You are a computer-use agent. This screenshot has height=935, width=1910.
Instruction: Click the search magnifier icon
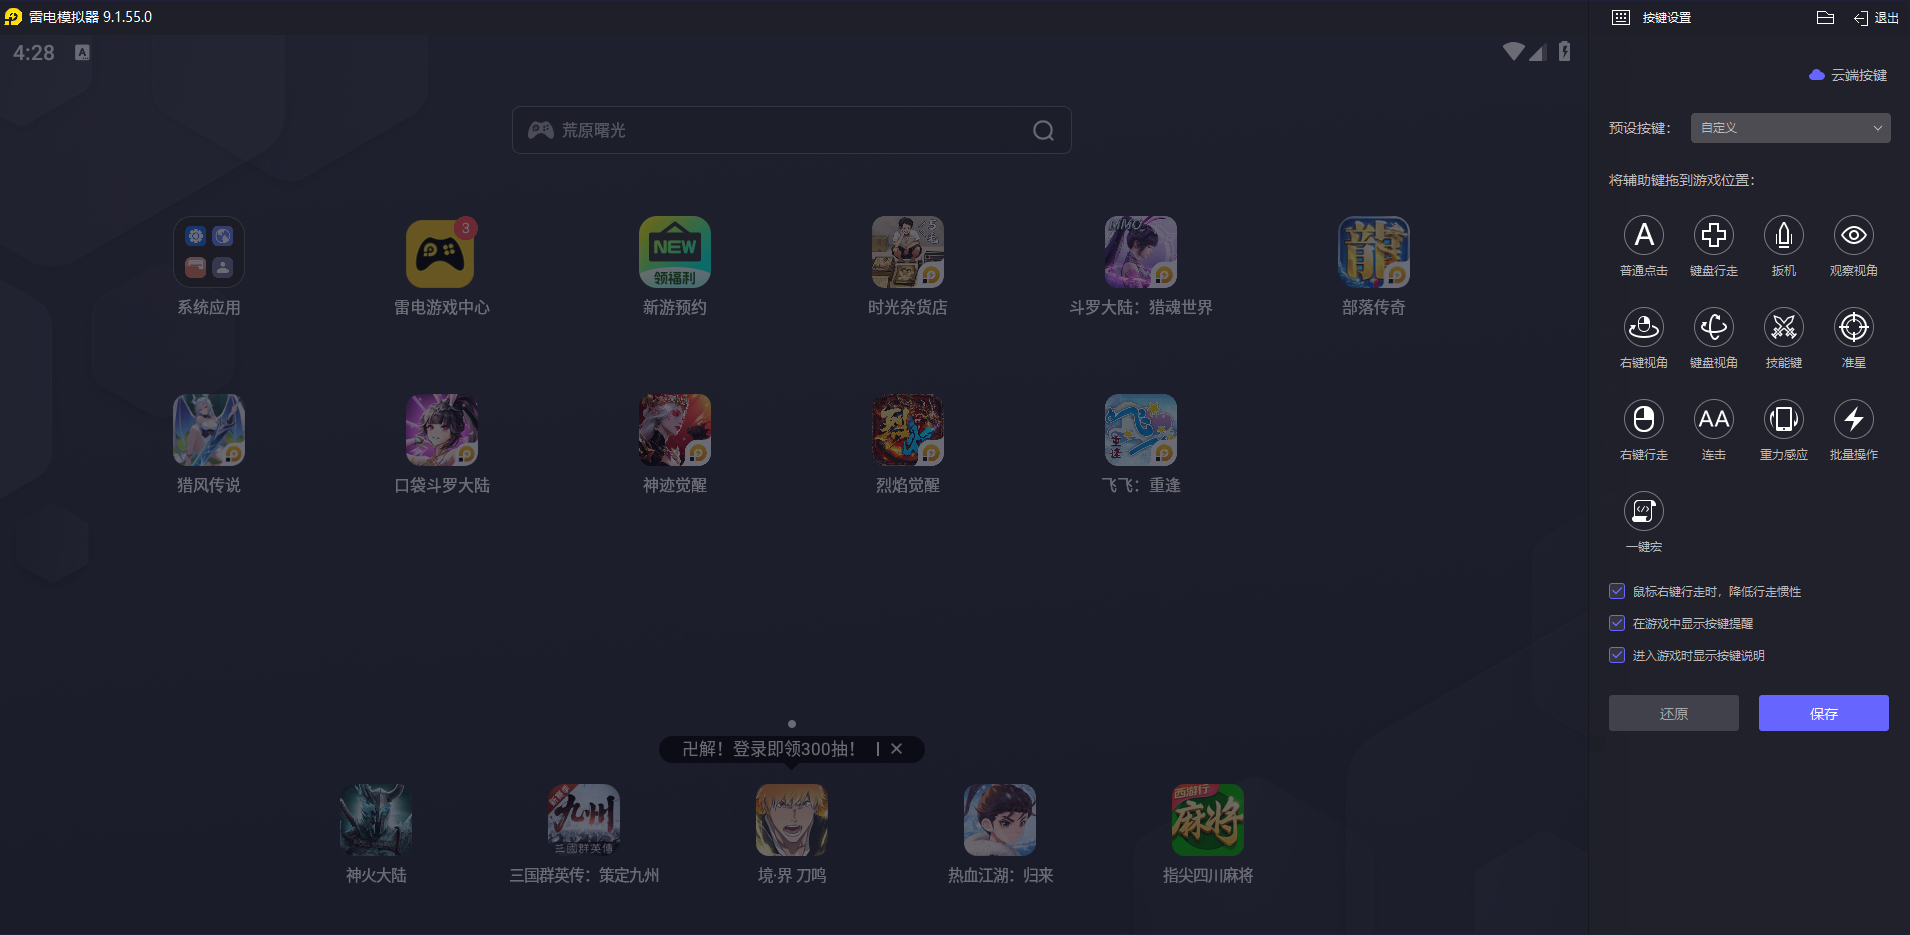pos(1043,131)
